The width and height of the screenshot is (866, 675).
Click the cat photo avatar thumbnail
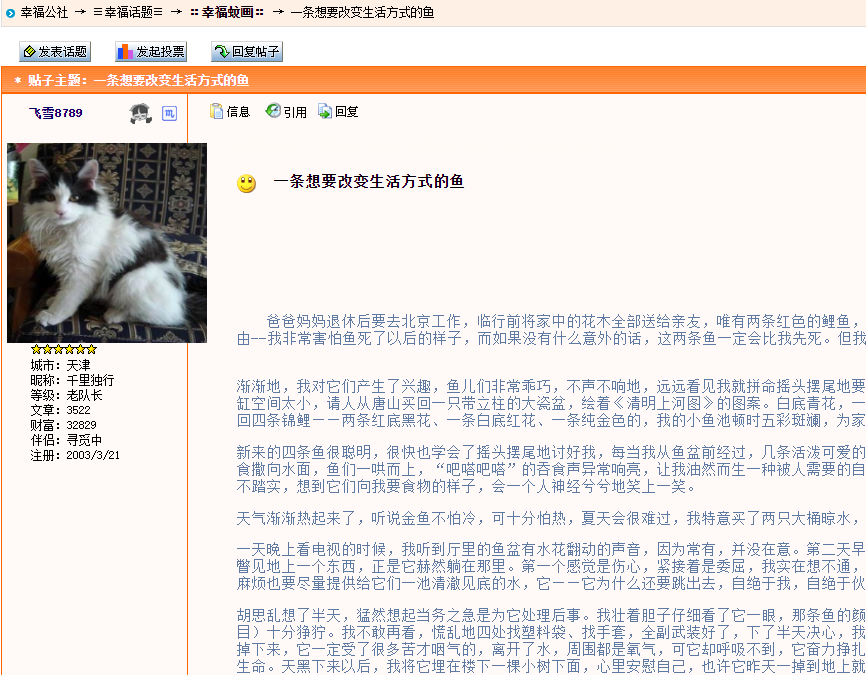(x=107, y=242)
